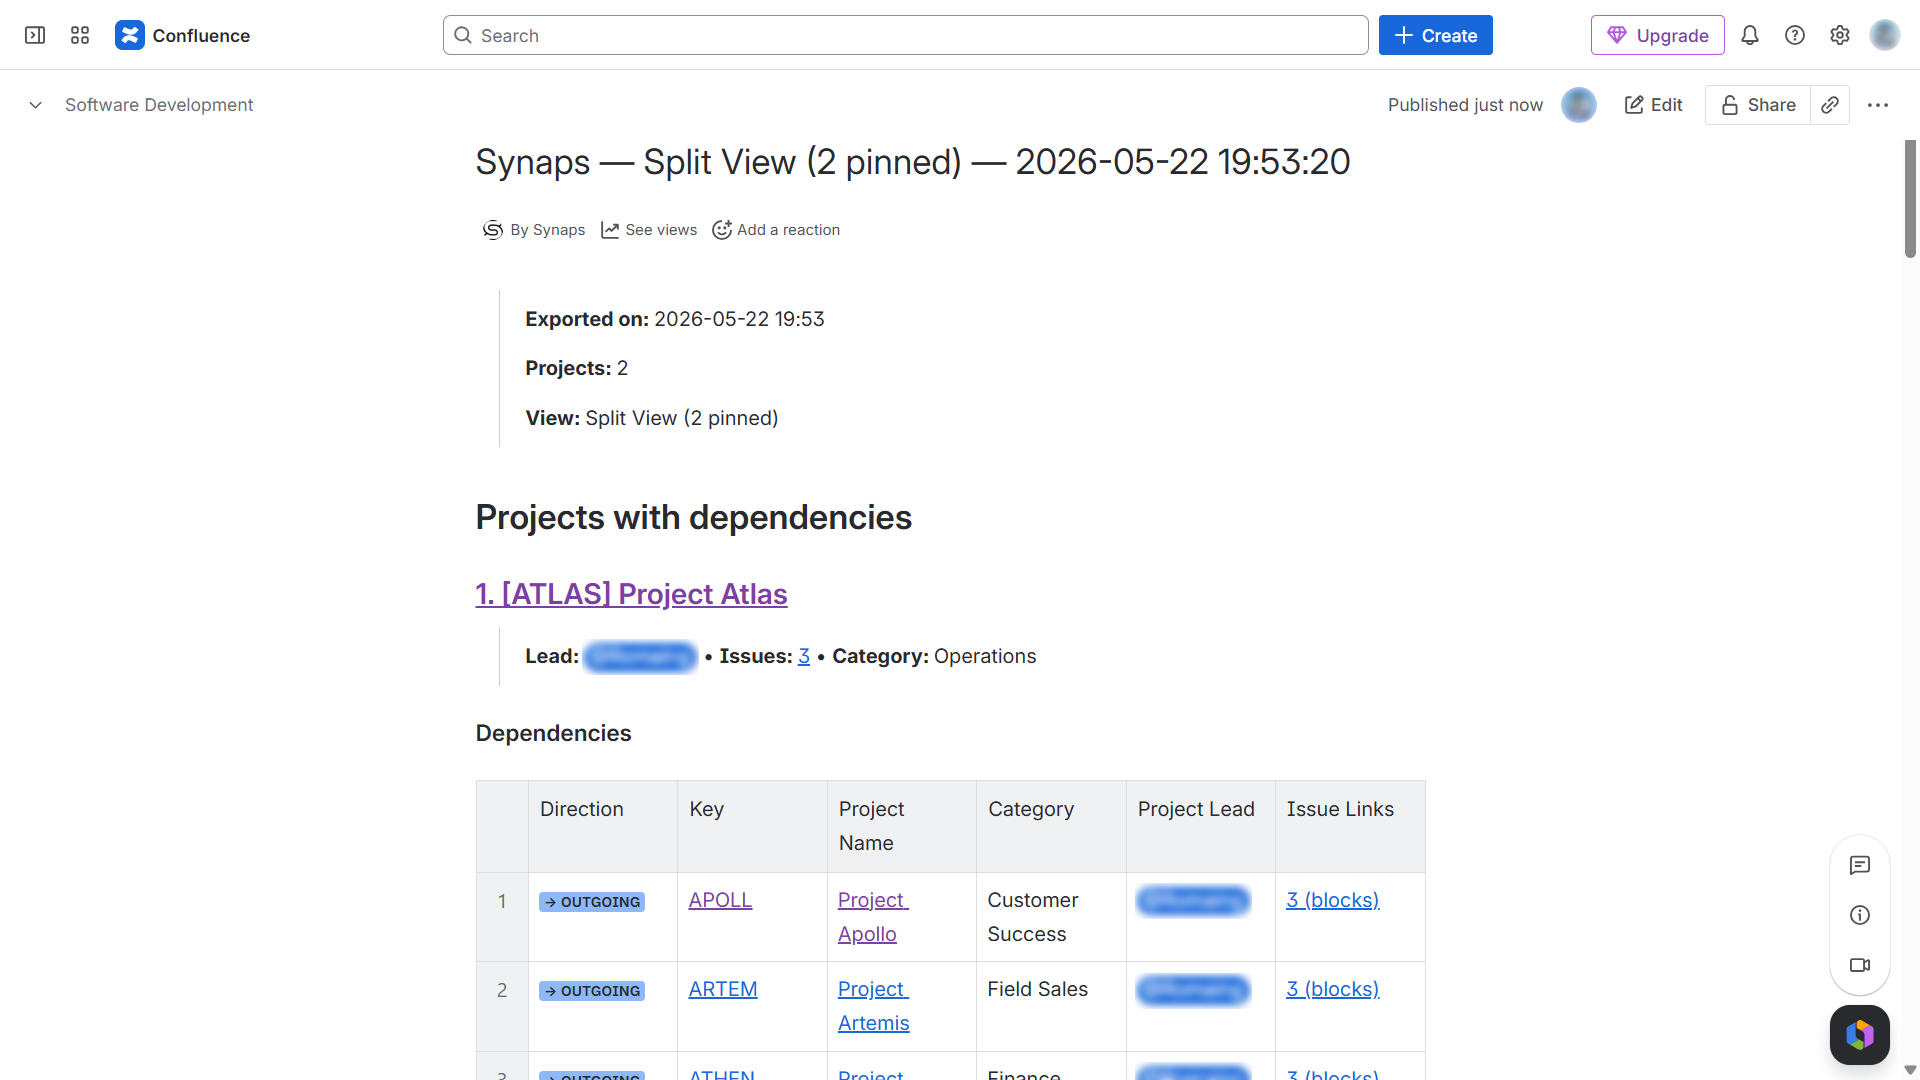Open the Issues count 3 link

click(804, 656)
